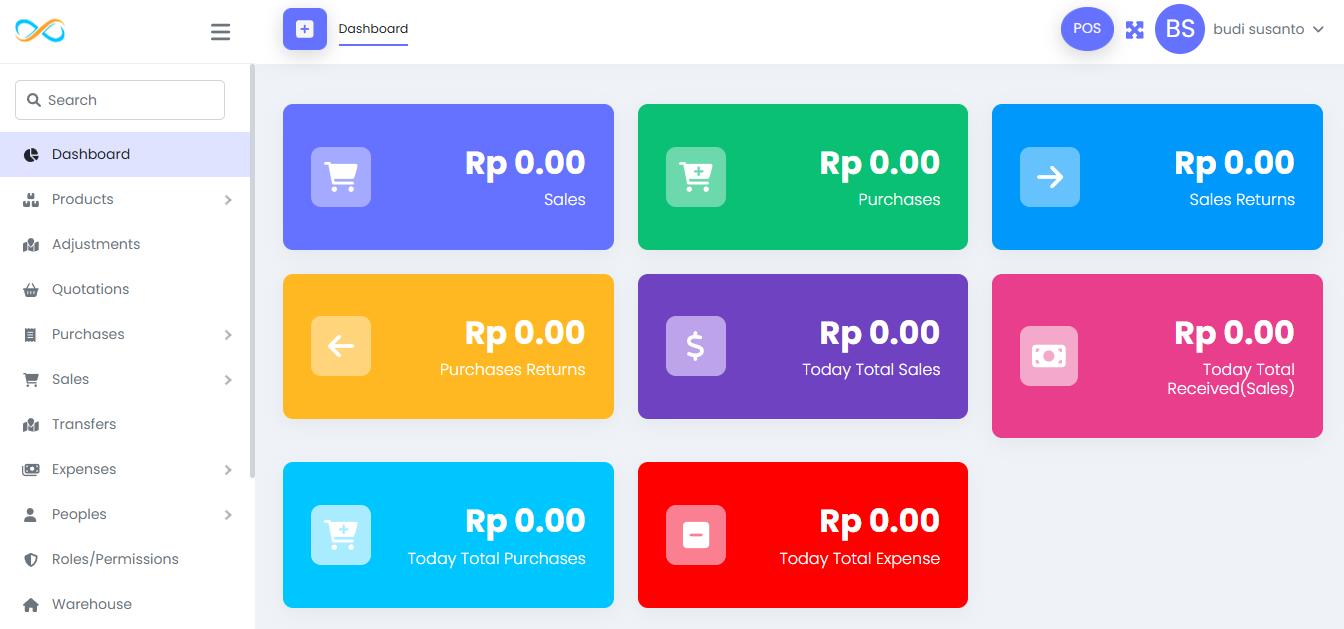Click the dollar icon on Today Total Sales
The width and height of the screenshot is (1344, 629).
[696, 346]
